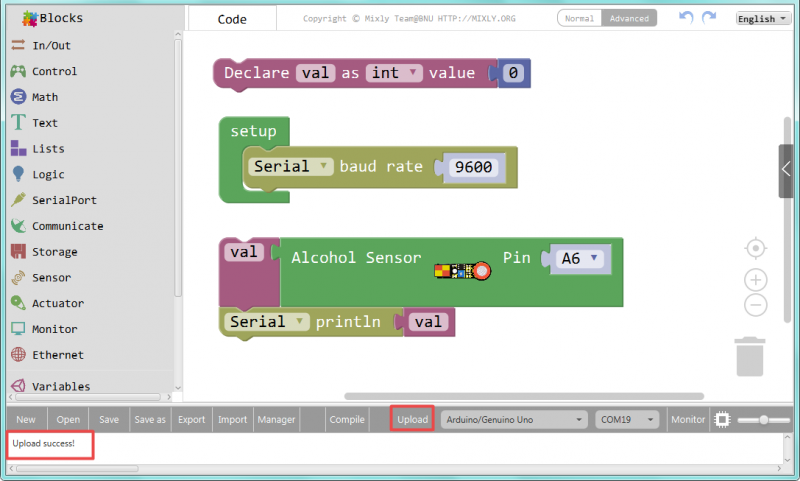Zoom in using the plus icon
The height and width of the screenshot is (481, 800).
(757, 280)
